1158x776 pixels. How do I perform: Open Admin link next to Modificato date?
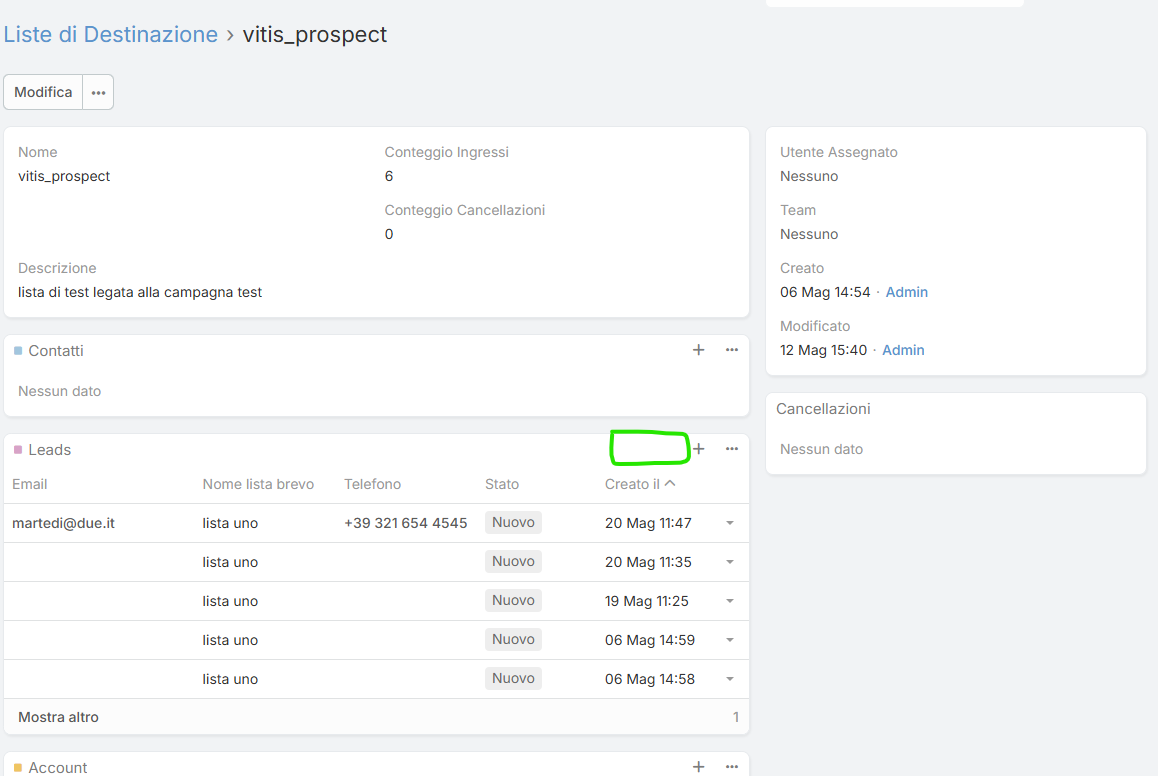click(903, 350)
